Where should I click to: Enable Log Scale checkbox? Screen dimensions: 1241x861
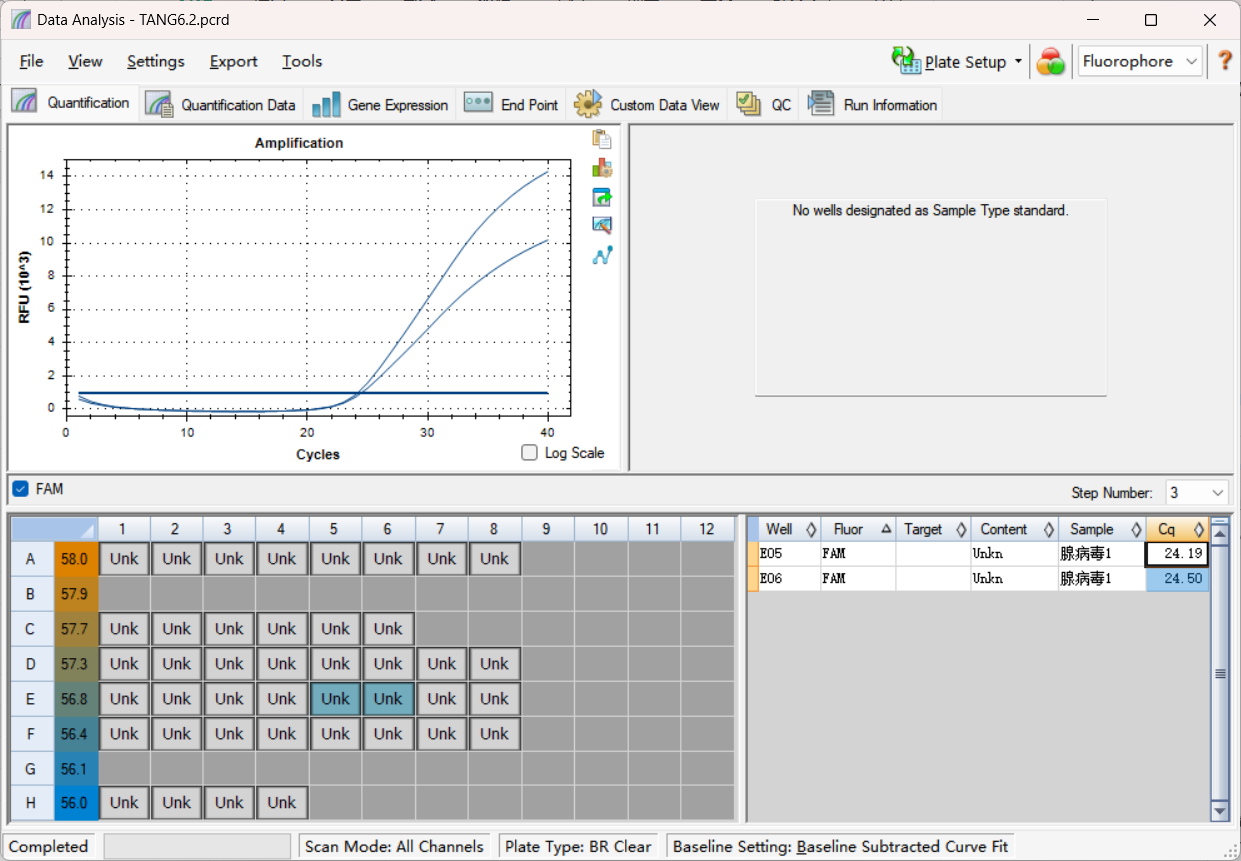point(530,453)
